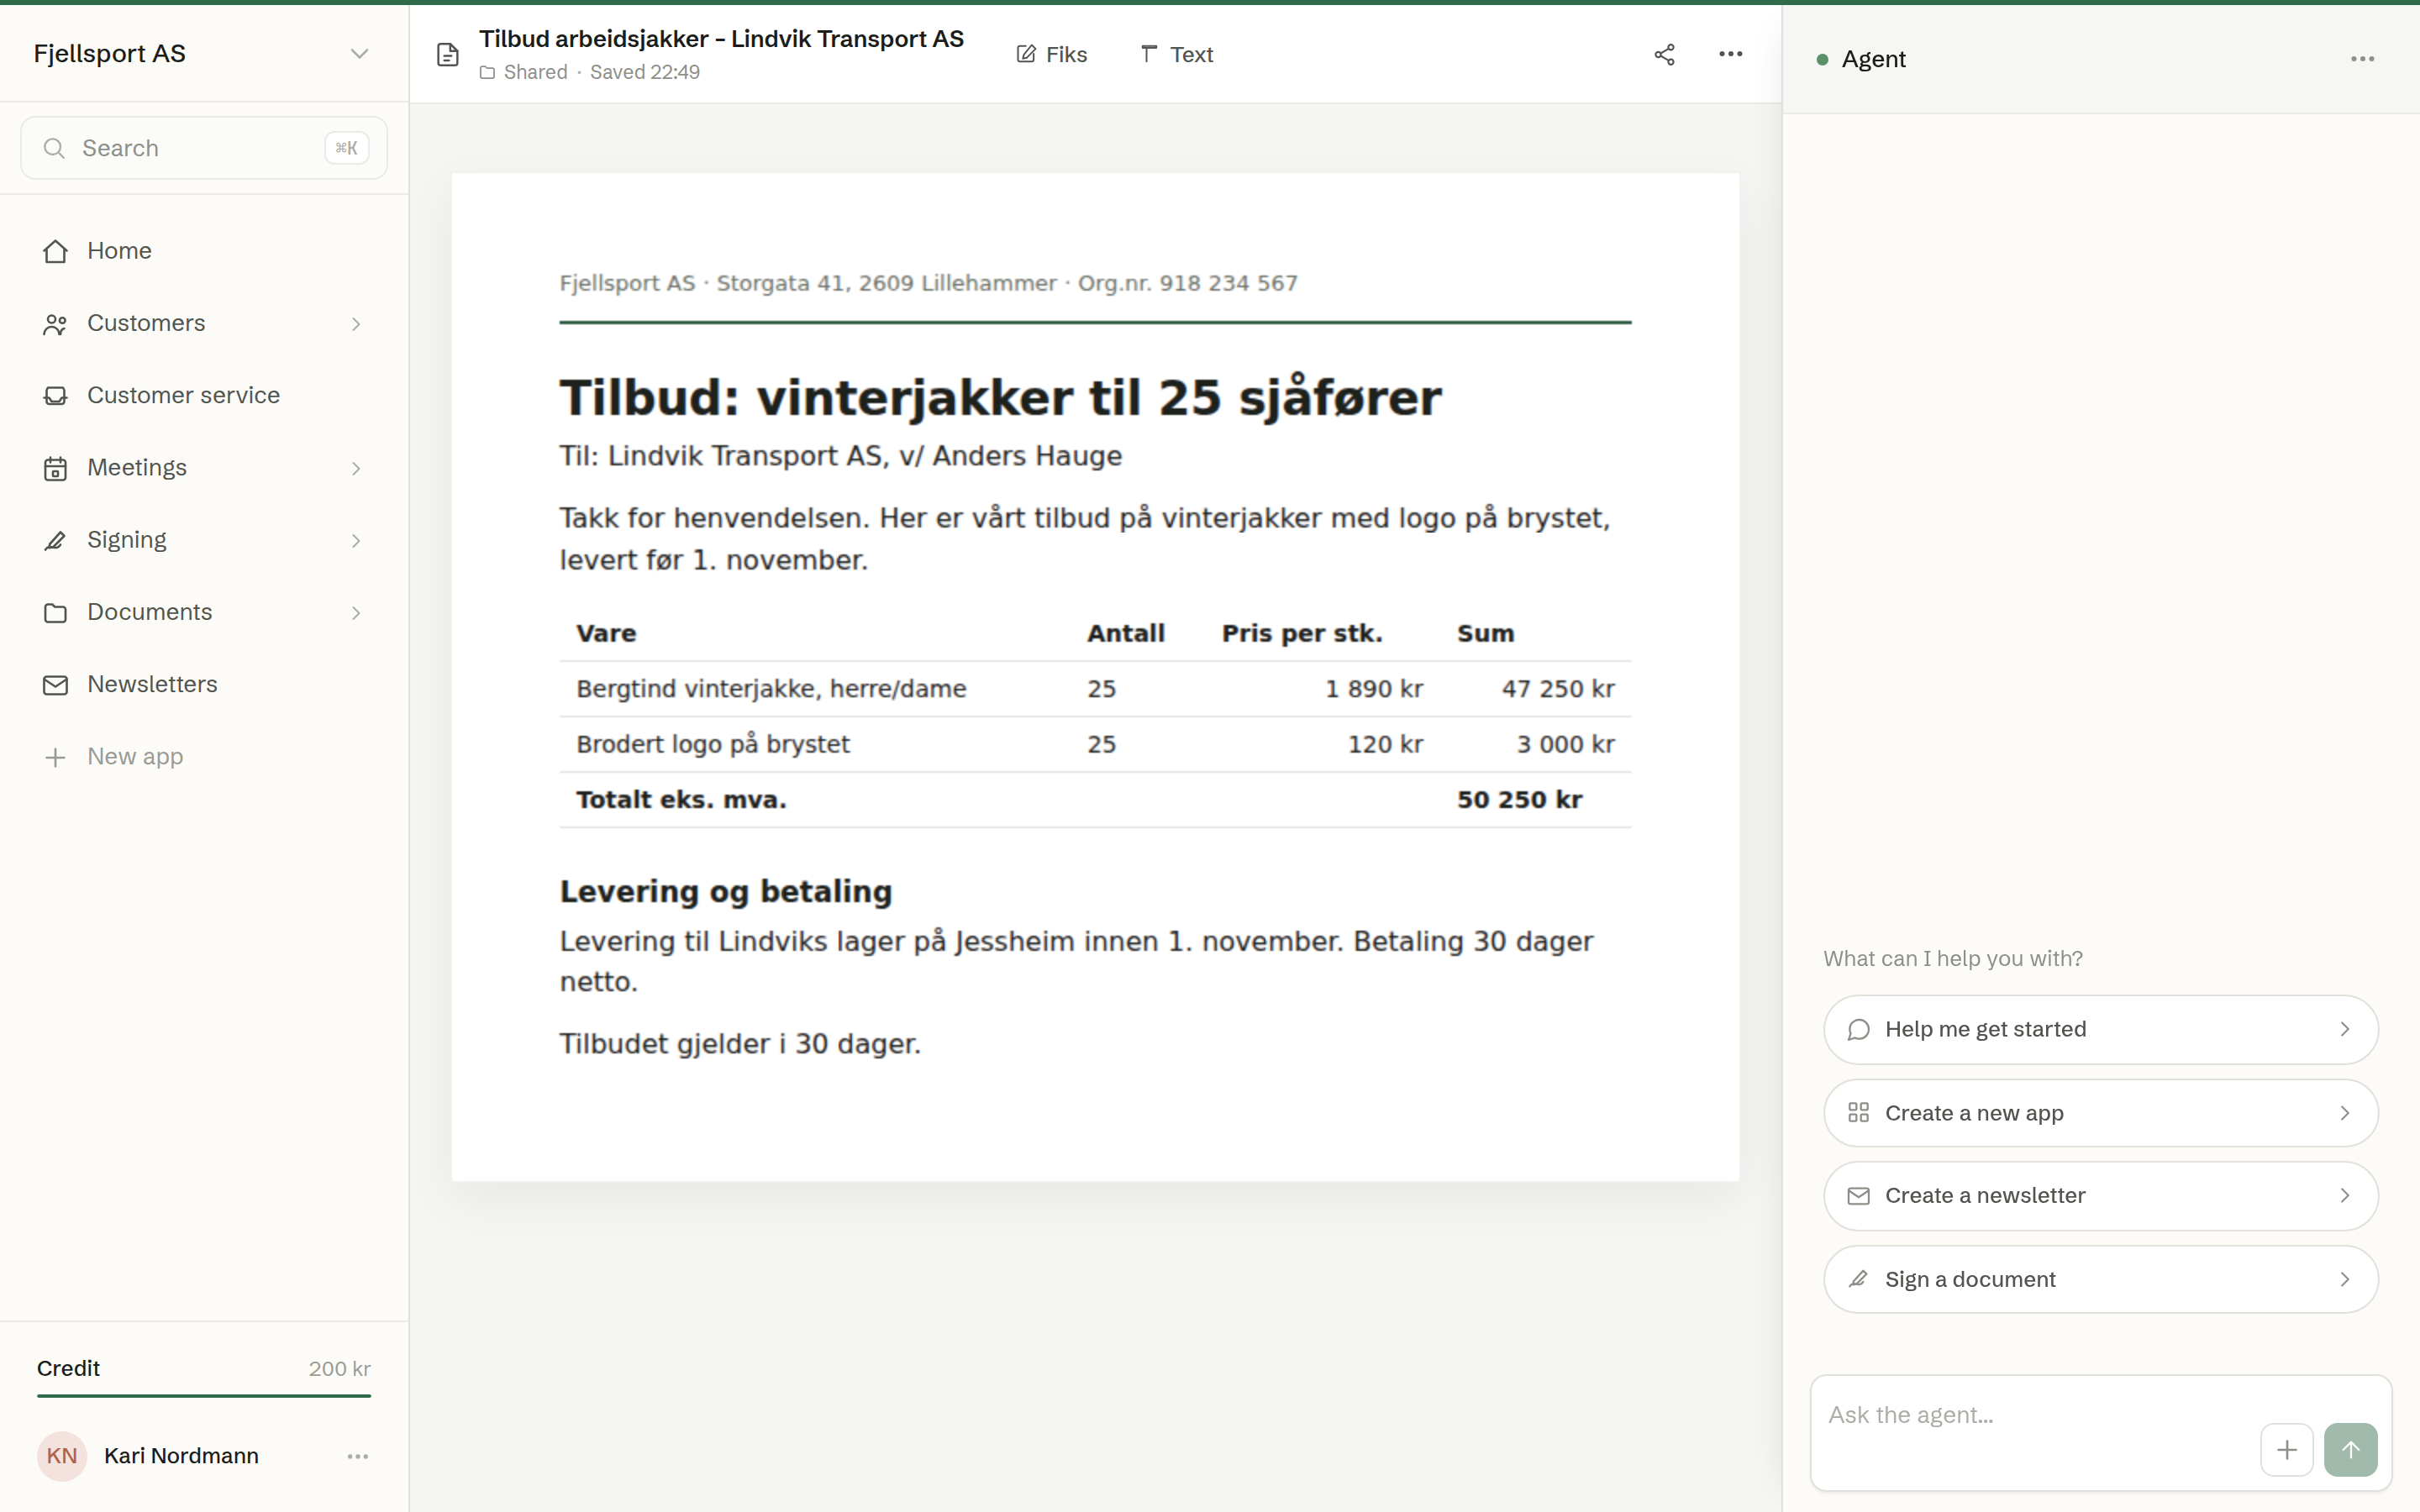Click Create a new app suggestion

[x=2100, y=1113]
